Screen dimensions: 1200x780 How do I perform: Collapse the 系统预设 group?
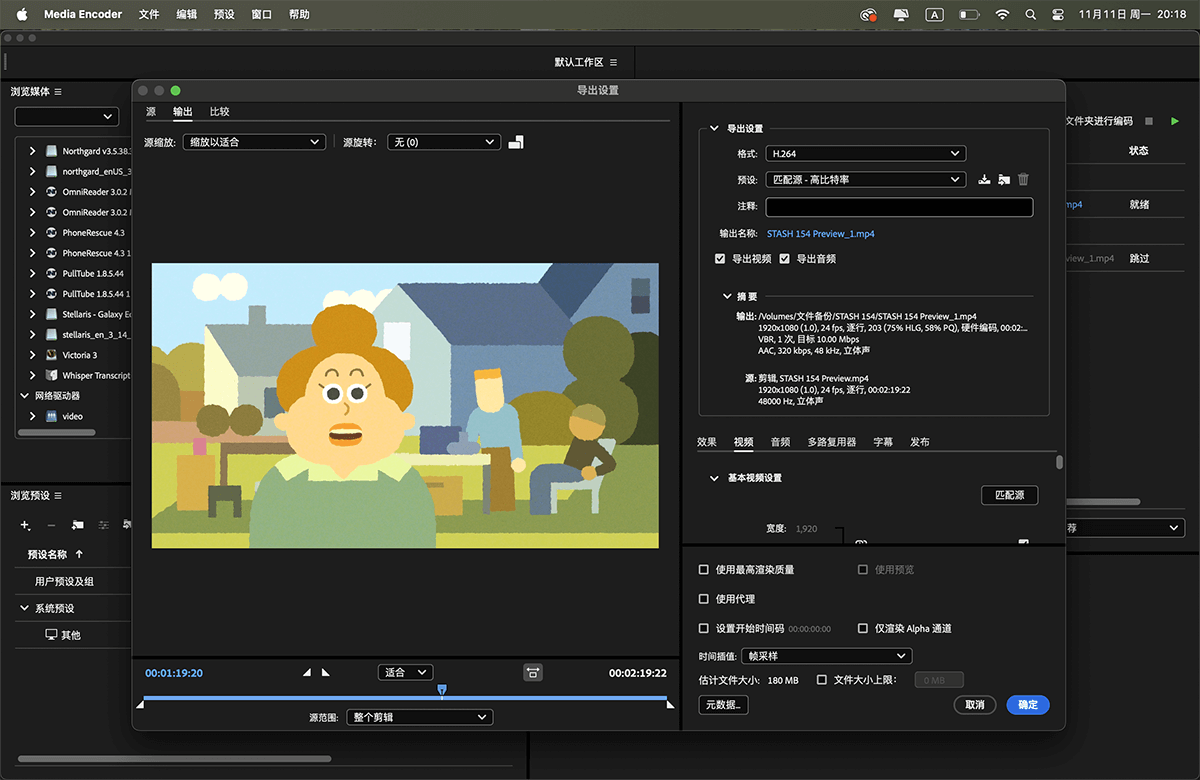point(25,608)
